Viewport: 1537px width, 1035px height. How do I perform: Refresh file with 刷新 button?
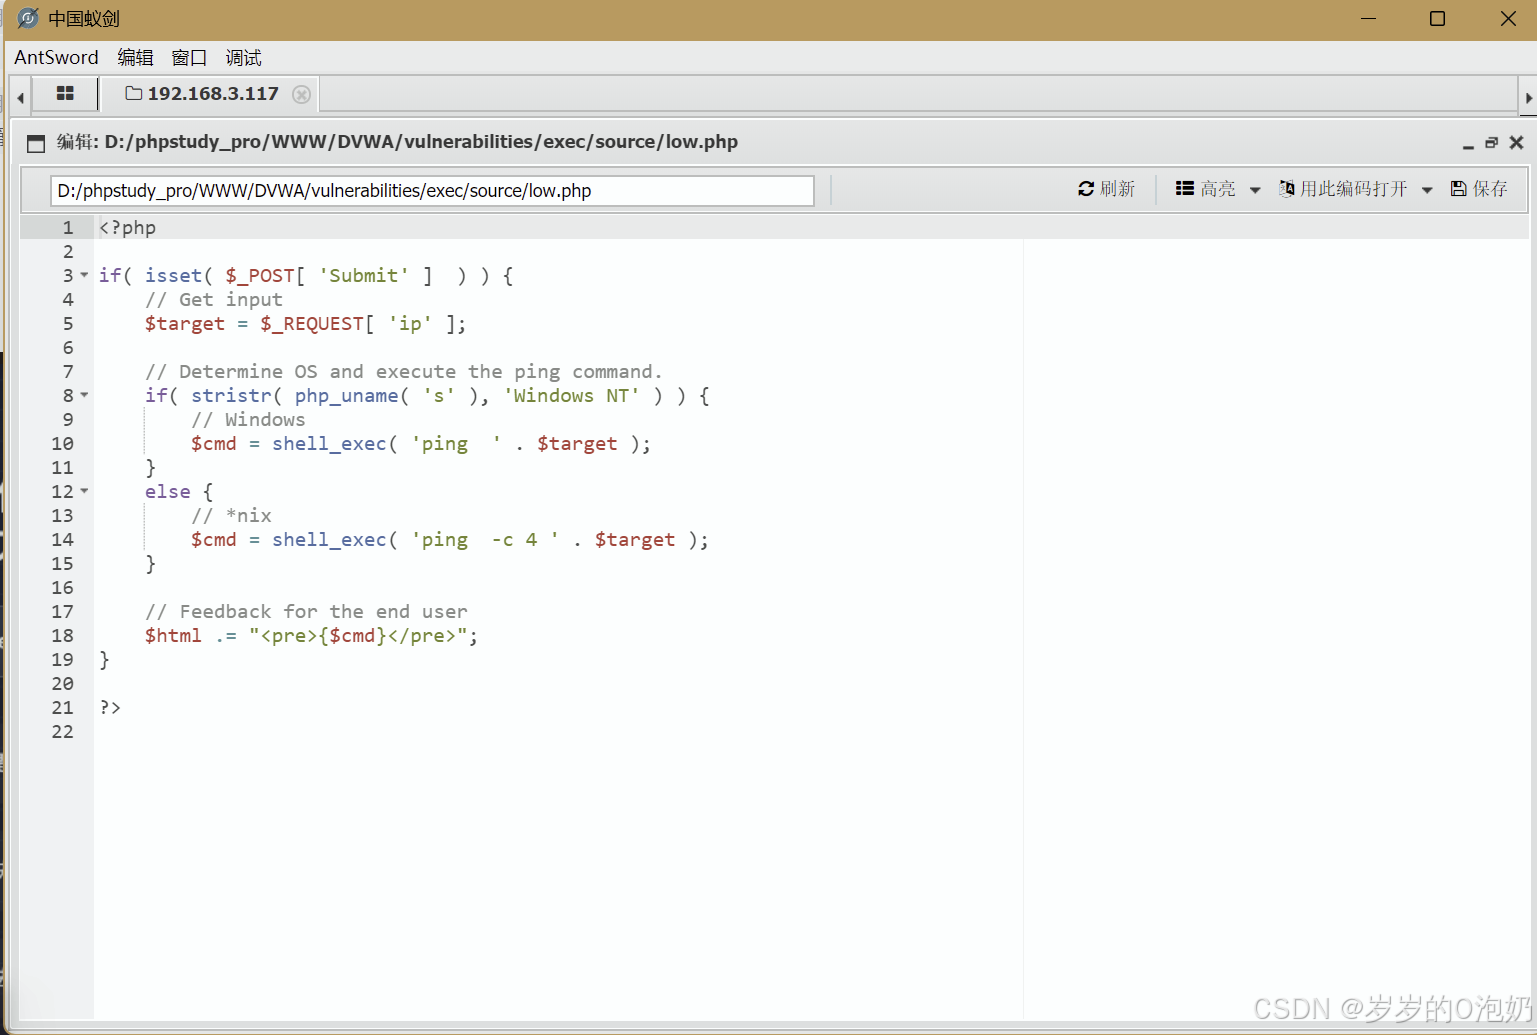click(x=1106, y=189)
